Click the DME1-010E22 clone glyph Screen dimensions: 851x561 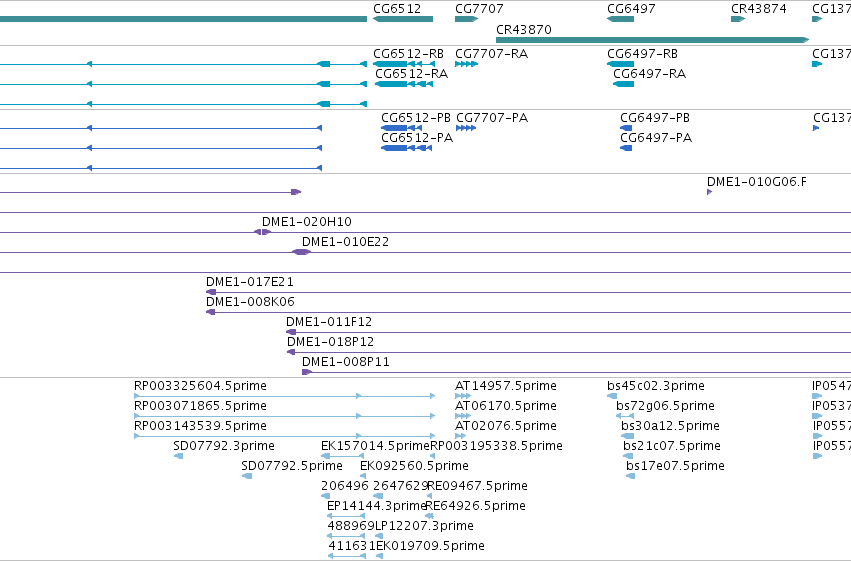coord(301,252)
